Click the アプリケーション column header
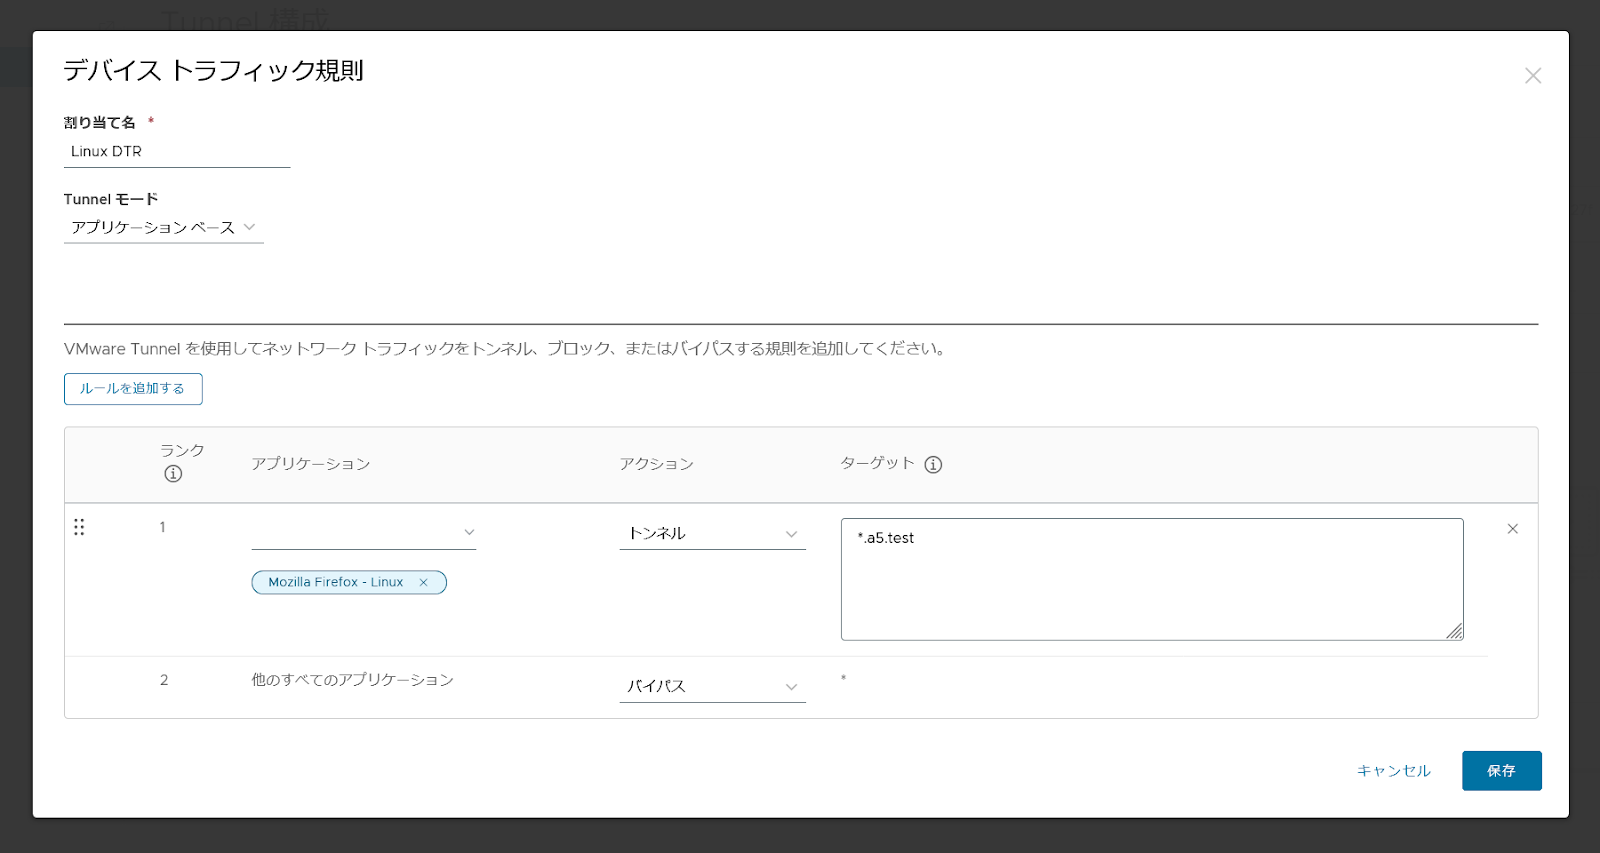The width and height of the screenshot is (1600, 853). (311, 464)
